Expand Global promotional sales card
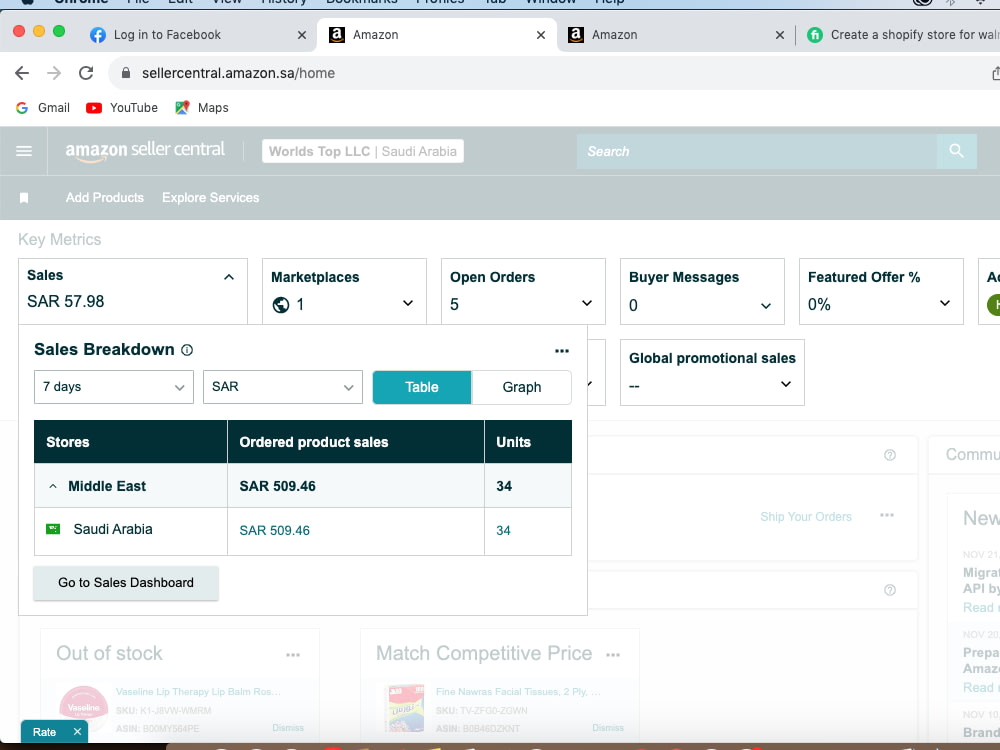 click(786, 384)
